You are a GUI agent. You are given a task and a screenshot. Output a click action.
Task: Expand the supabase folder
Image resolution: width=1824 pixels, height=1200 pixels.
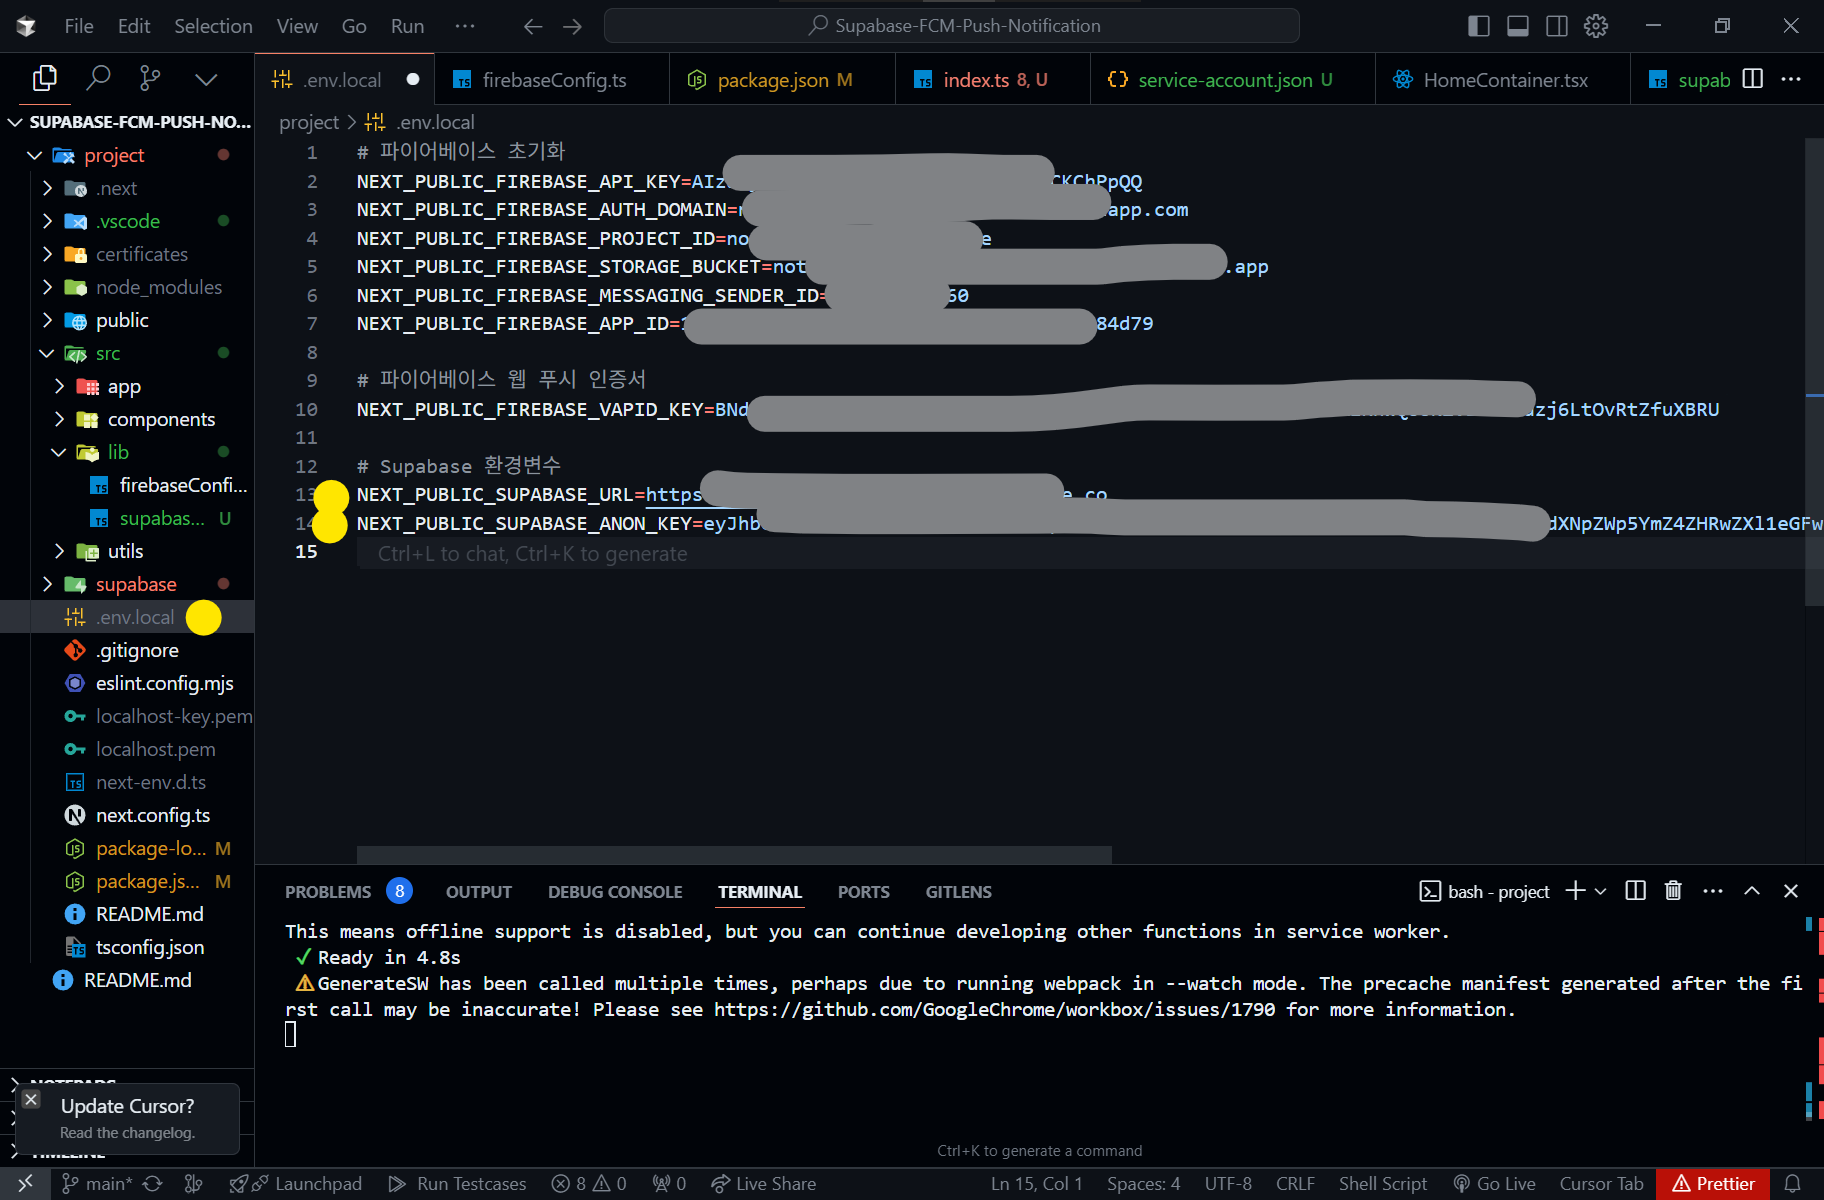pyautogui.click(x=127, y=584)
